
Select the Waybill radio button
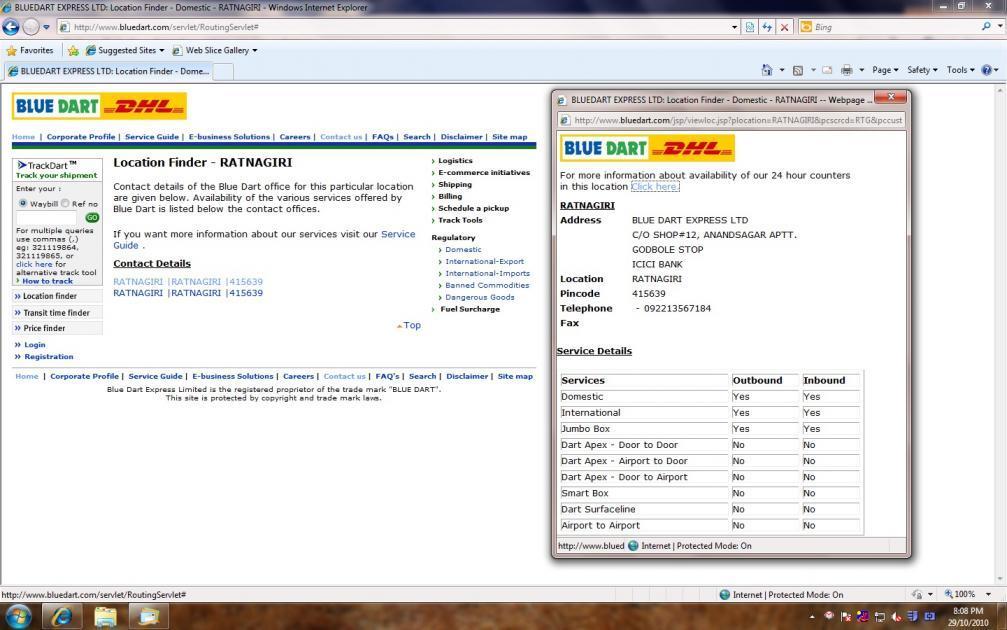[x=23, y=203]
